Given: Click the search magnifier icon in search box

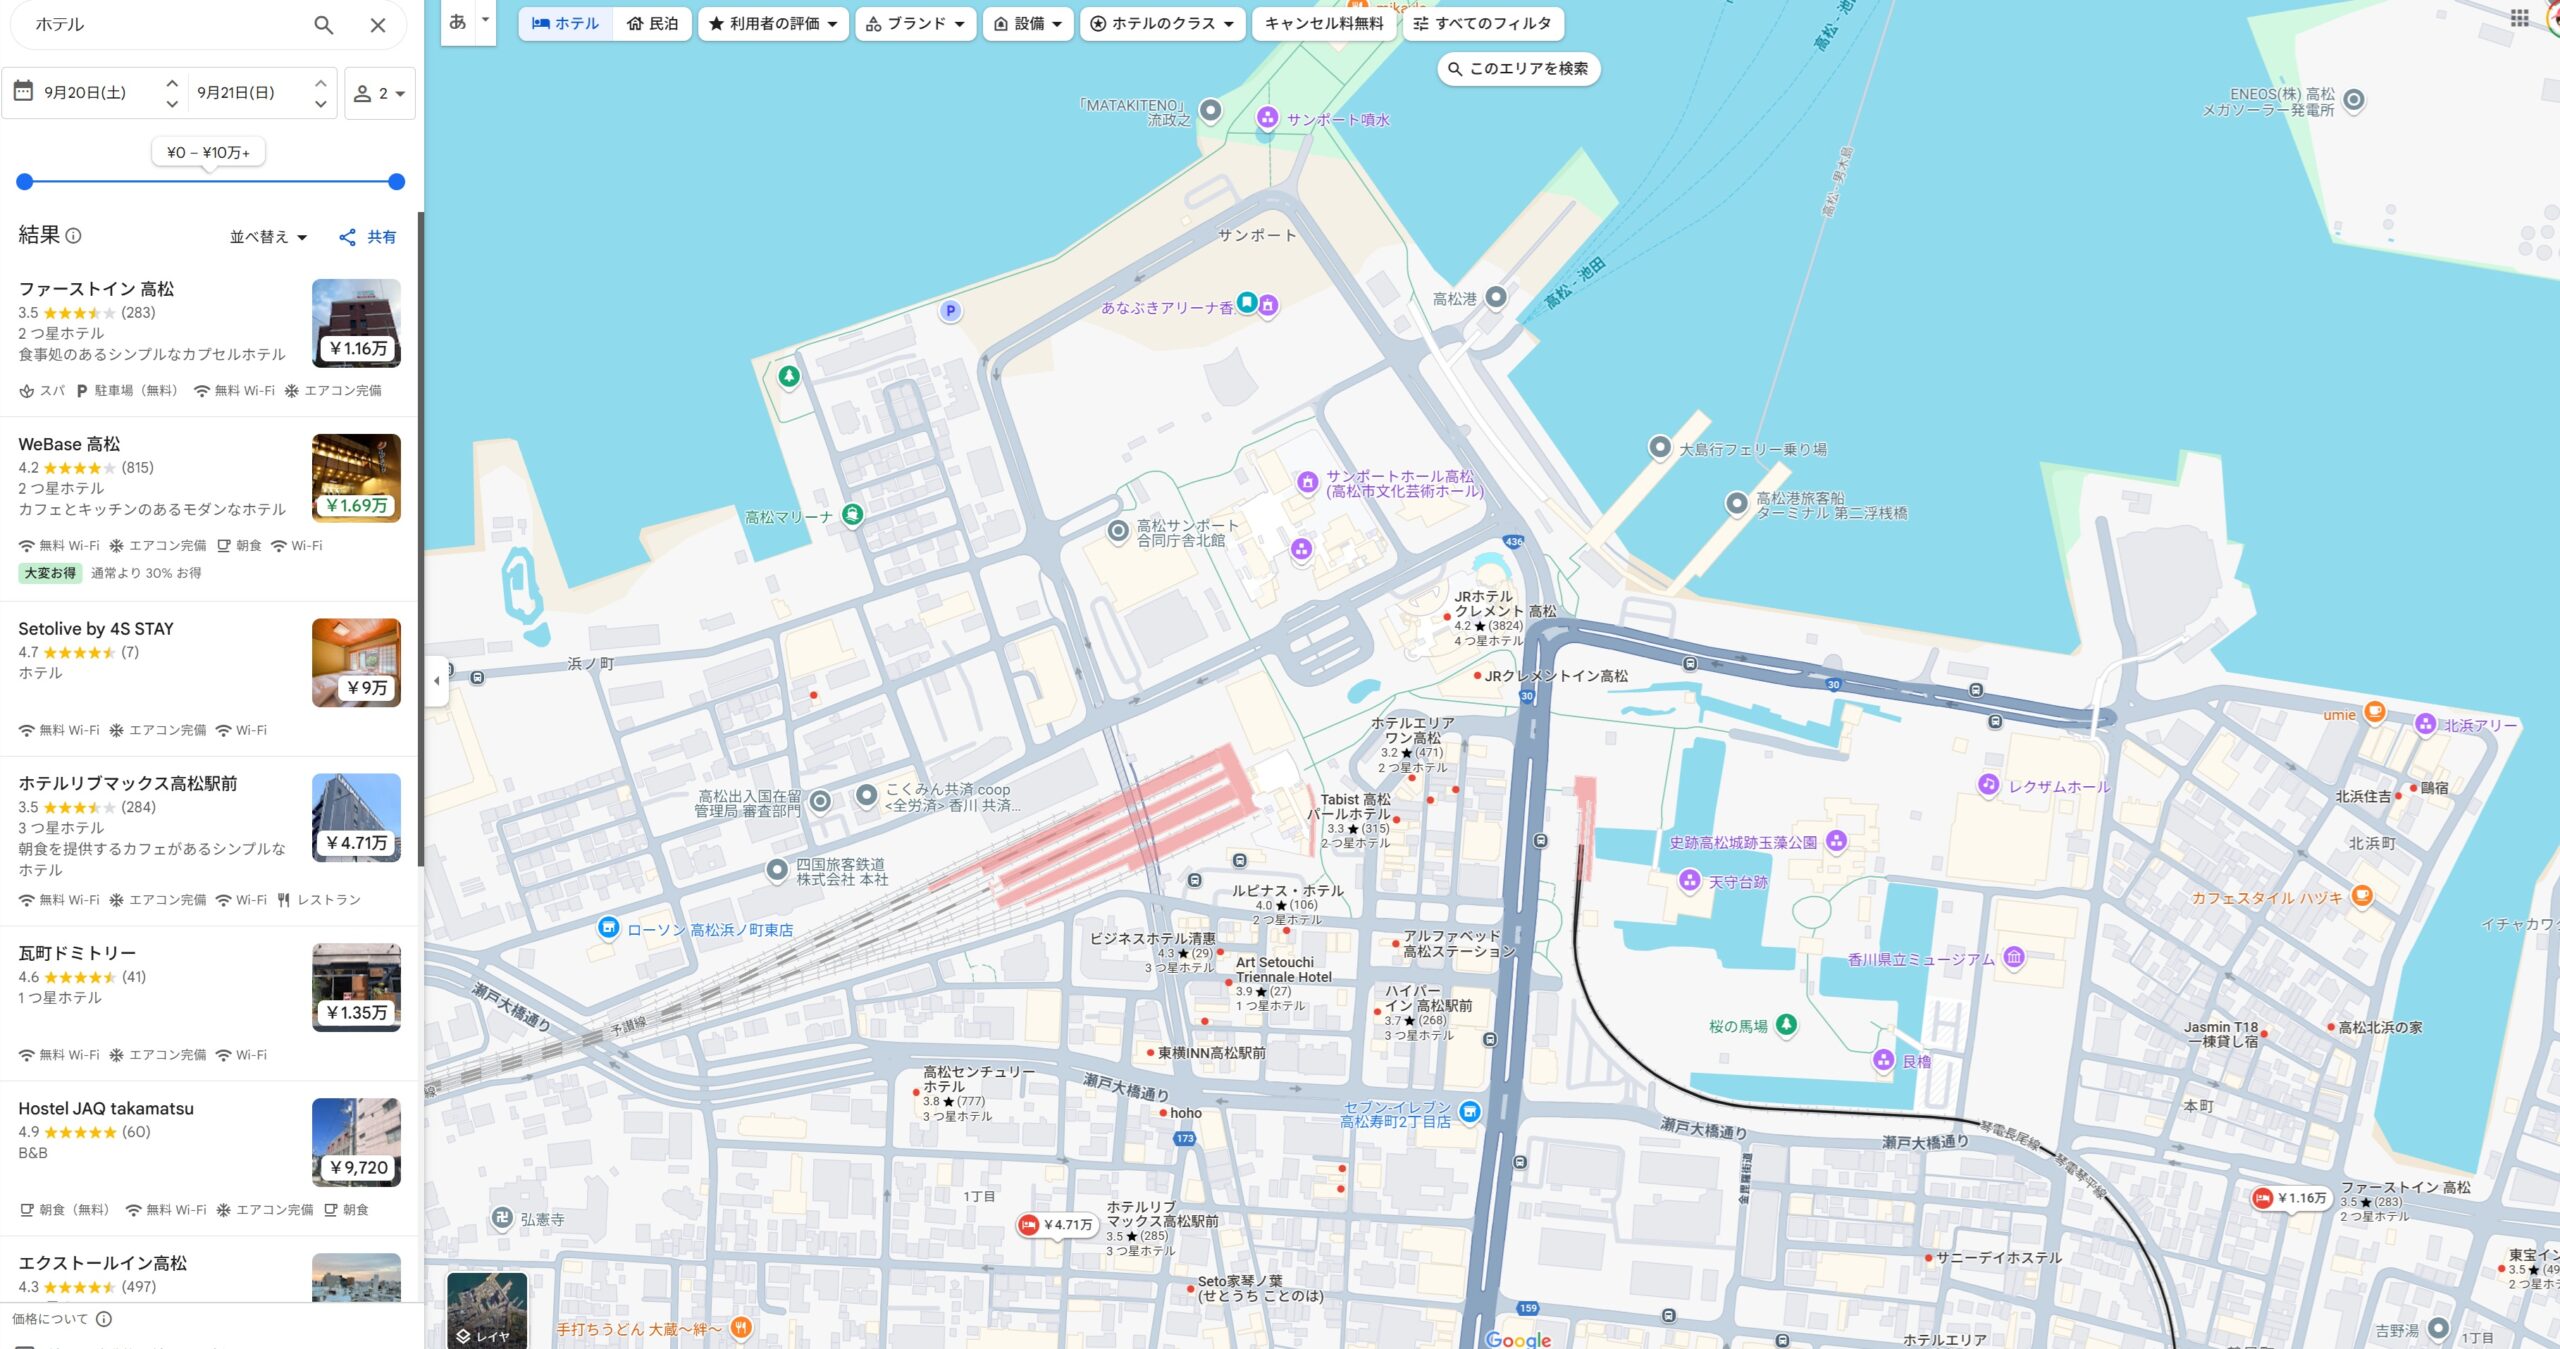Looking at the screenshot, I should [323, 25].
